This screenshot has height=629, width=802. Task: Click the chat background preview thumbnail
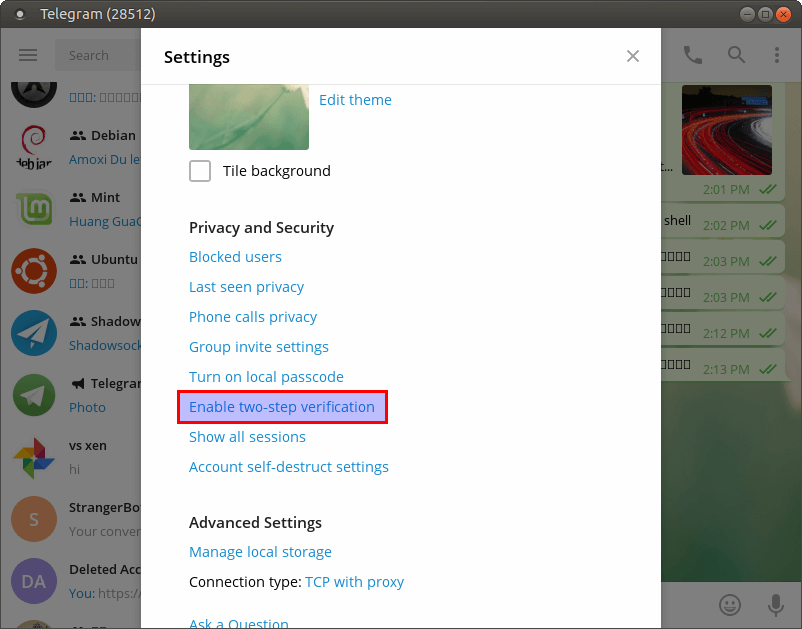tap(248, 117)
